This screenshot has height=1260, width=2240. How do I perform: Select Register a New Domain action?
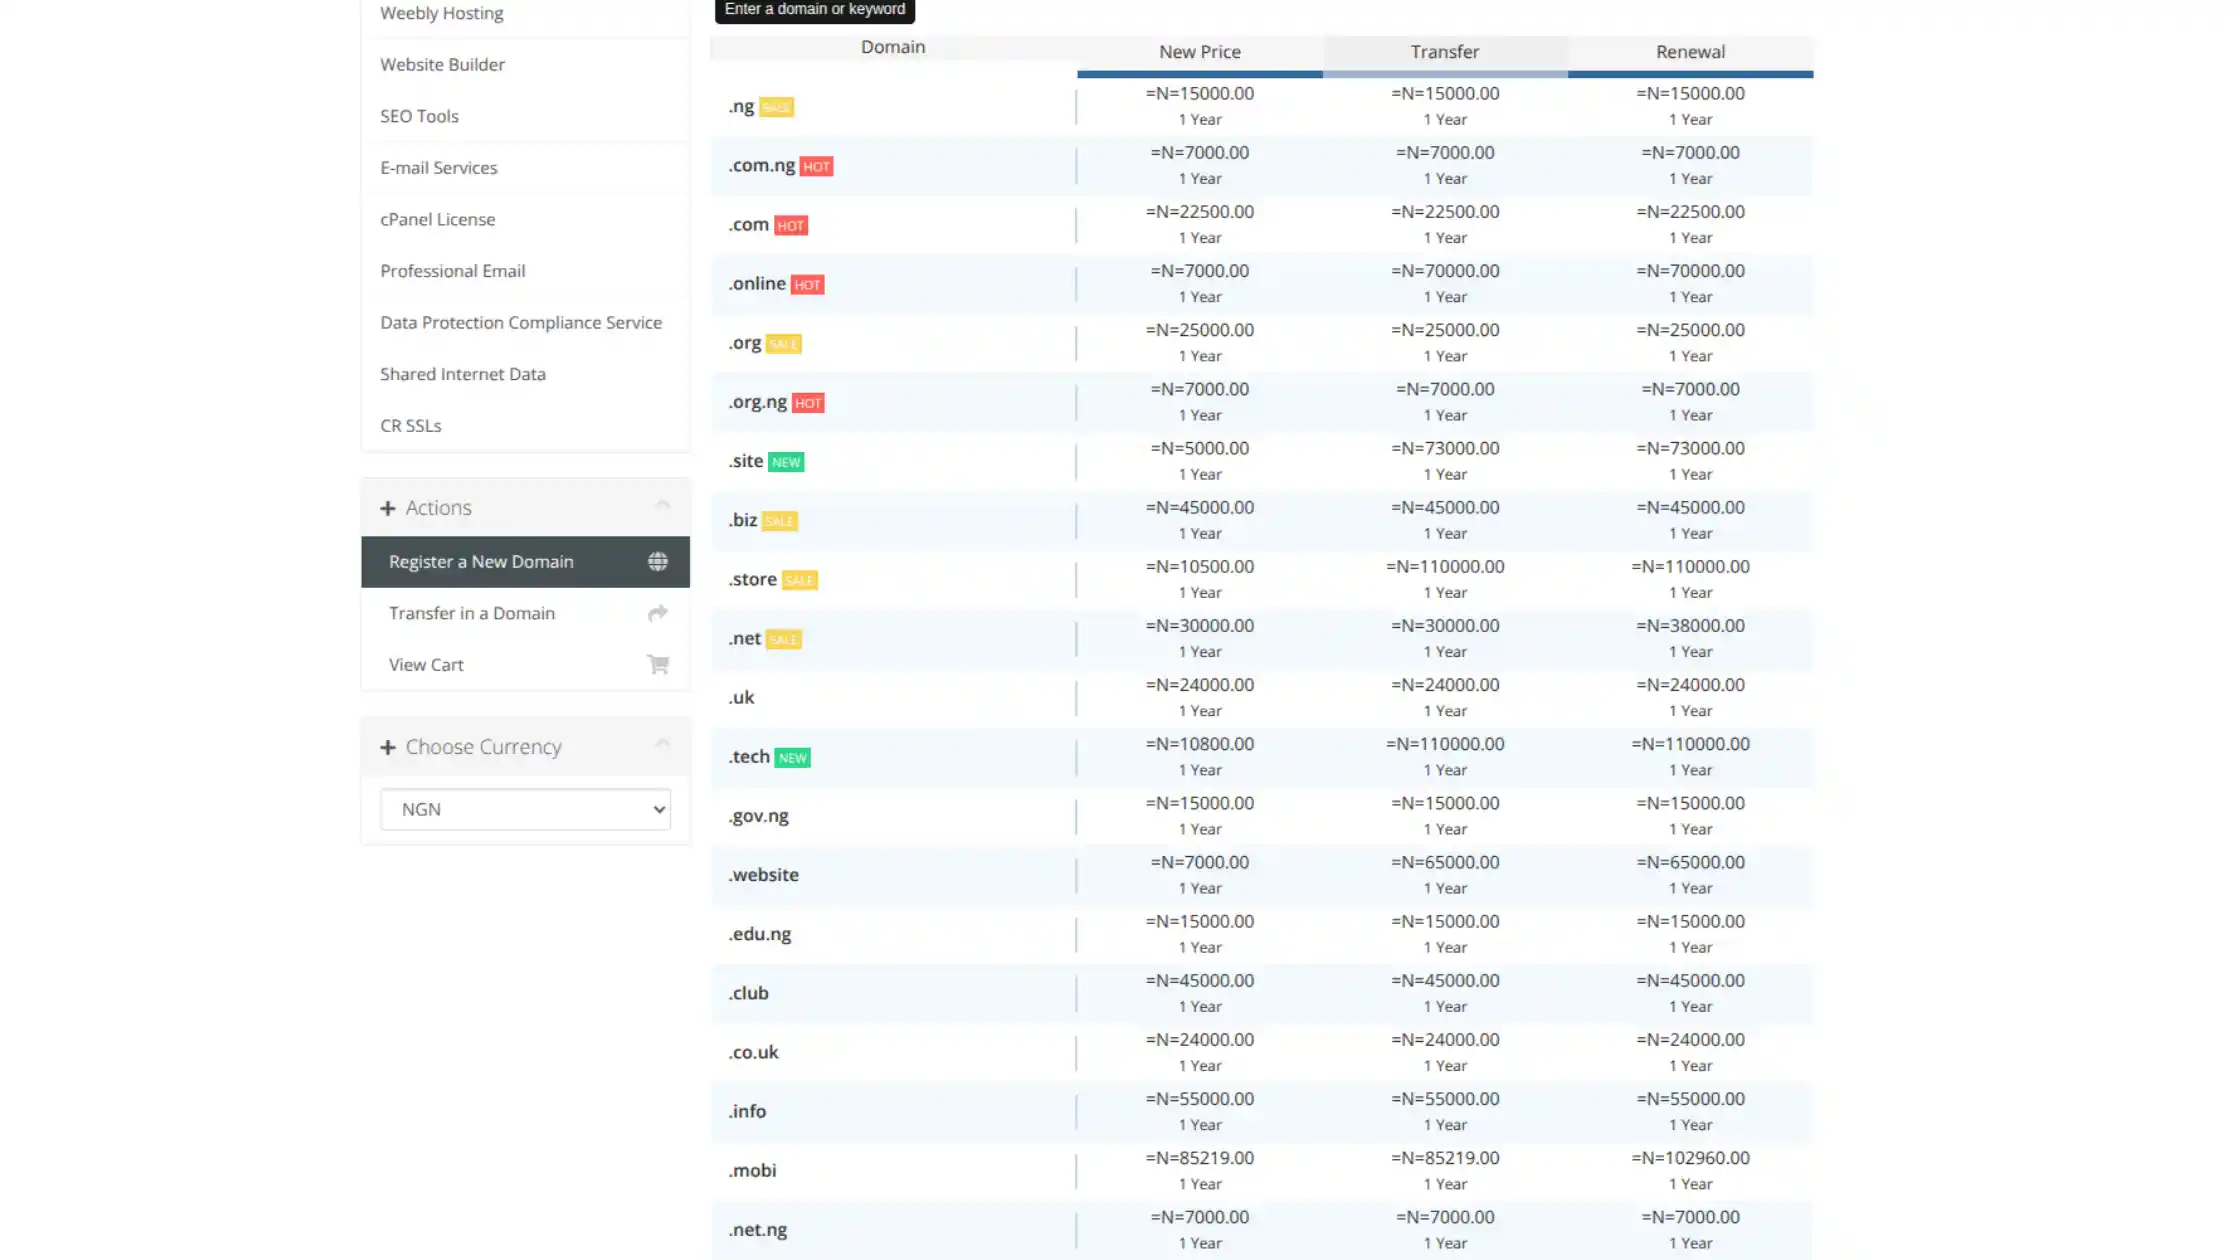coord(525,562)
